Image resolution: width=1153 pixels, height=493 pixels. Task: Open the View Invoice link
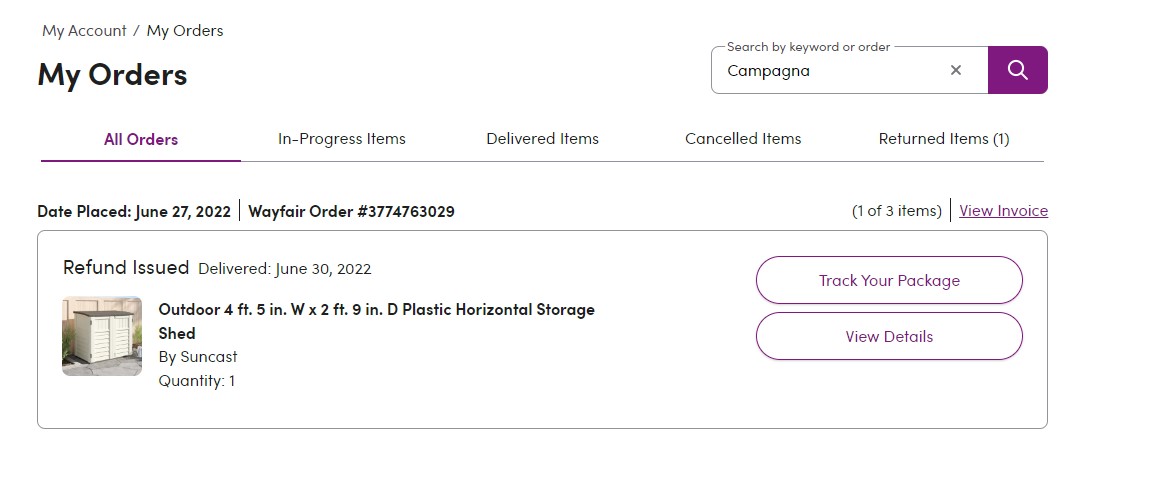1003,210
